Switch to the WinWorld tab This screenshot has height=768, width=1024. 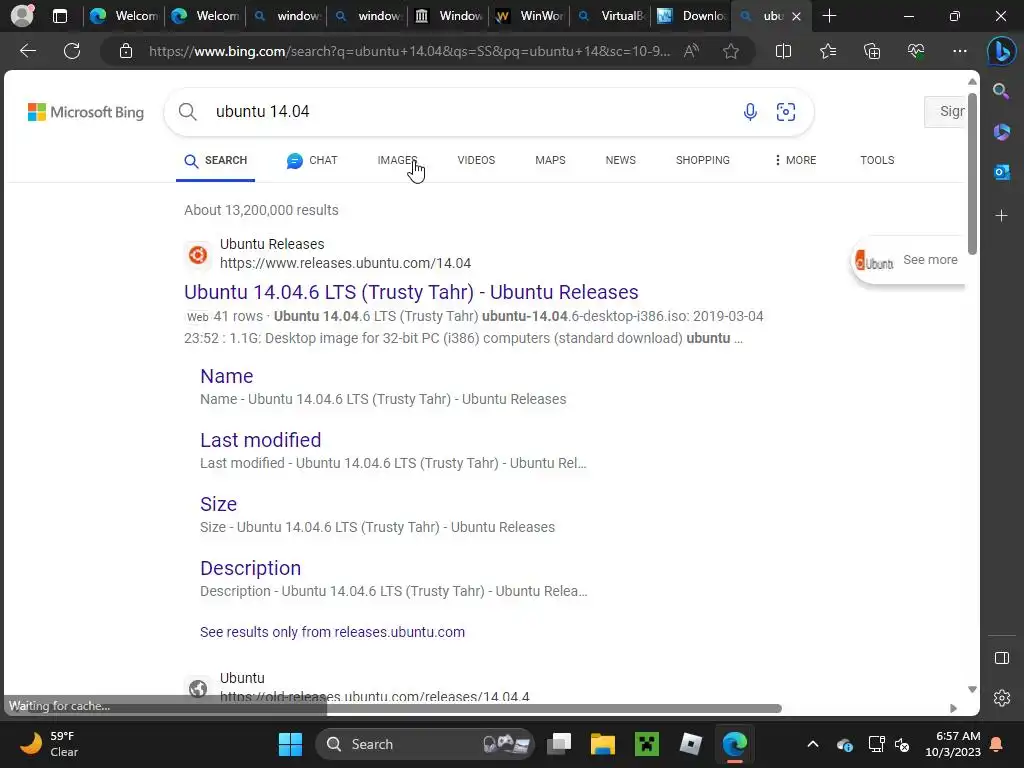pos(530,16)
